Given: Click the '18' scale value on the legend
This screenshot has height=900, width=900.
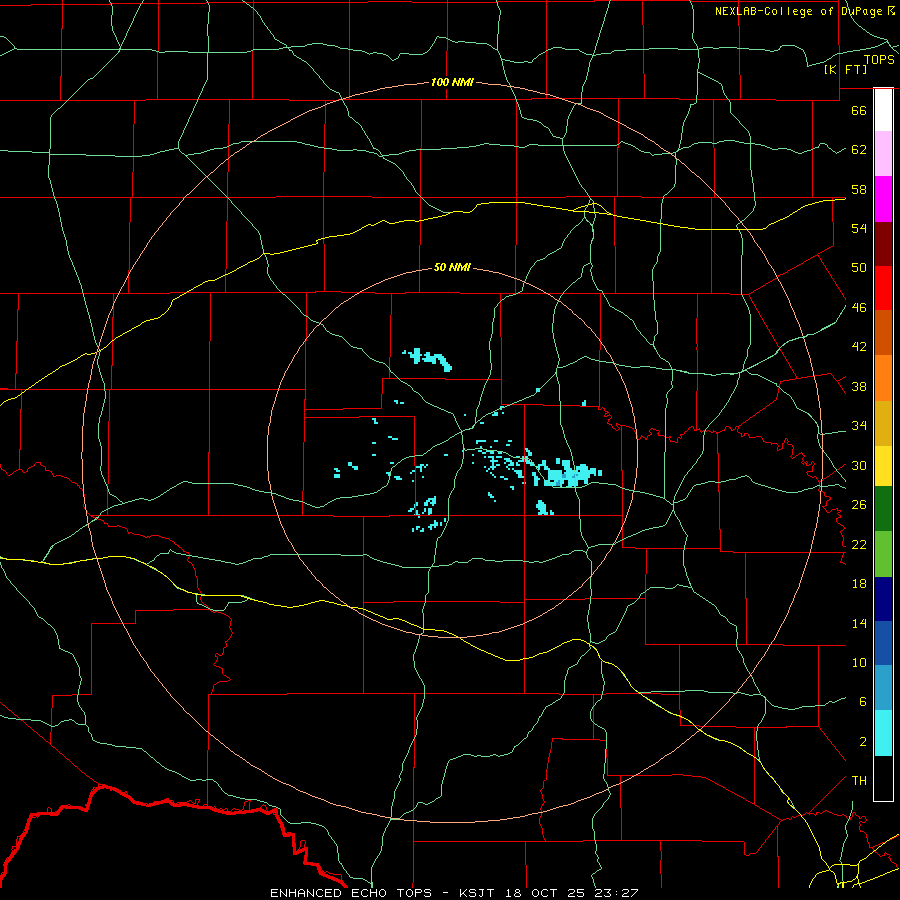Looking at the screenshot, I should [x=859, y=584].
